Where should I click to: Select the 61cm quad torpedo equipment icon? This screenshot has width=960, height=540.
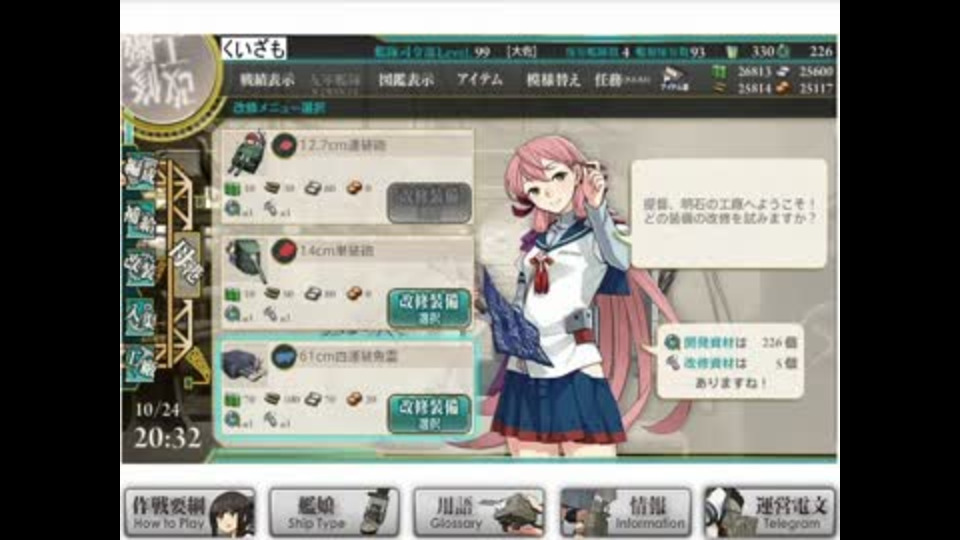point(244,364)
